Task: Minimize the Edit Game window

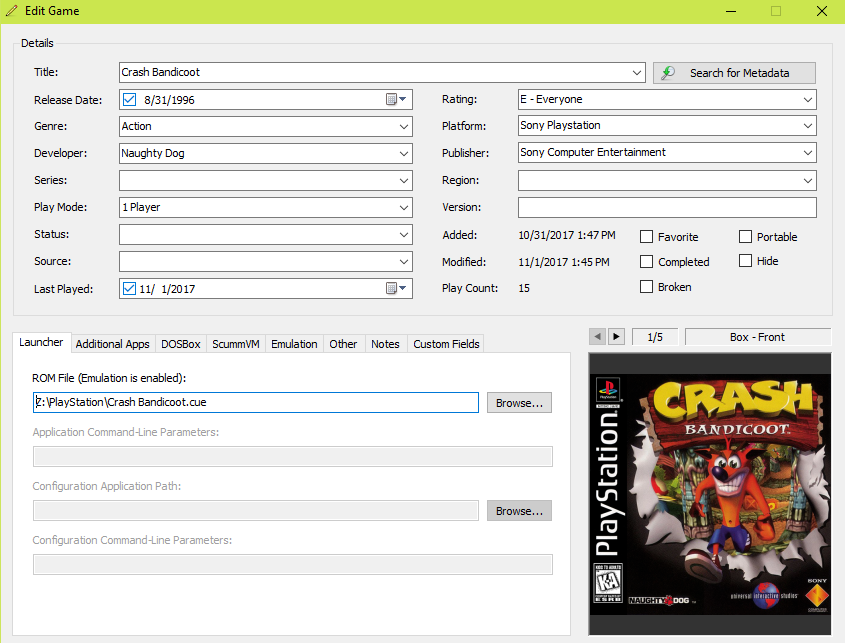Action: click(731, 11)
